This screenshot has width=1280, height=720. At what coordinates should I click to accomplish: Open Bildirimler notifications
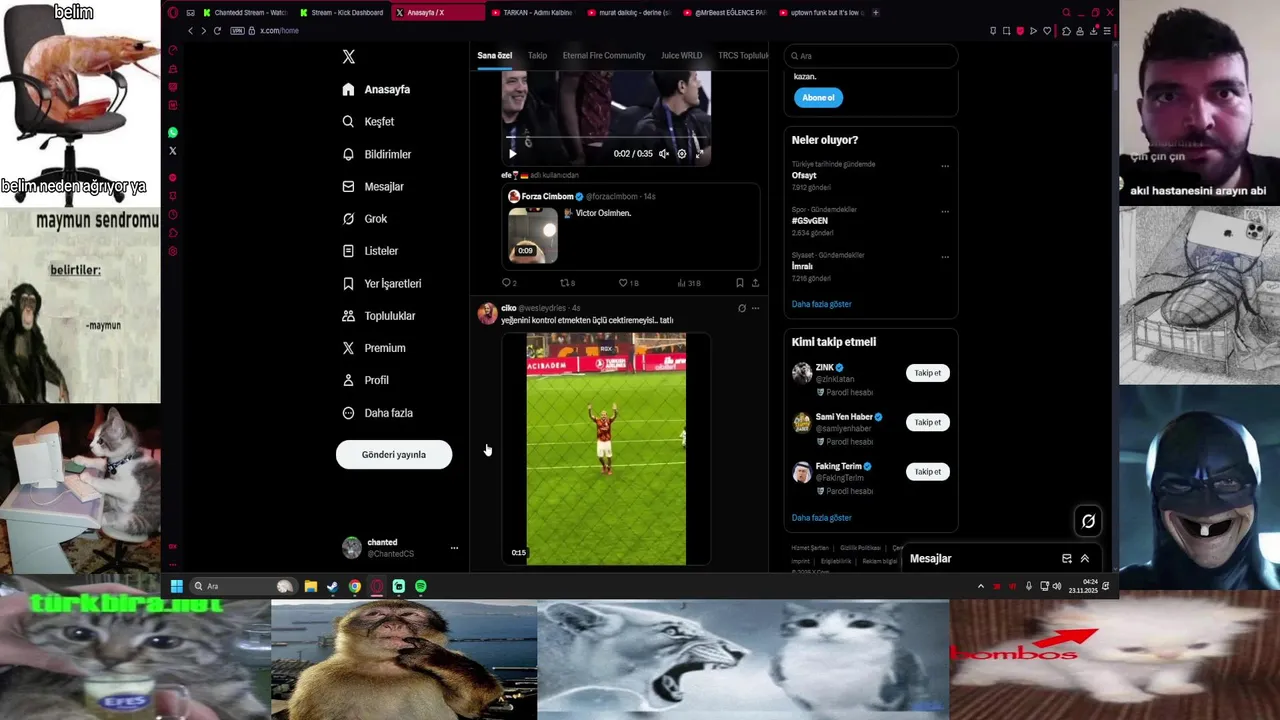[x=376, y=154]
